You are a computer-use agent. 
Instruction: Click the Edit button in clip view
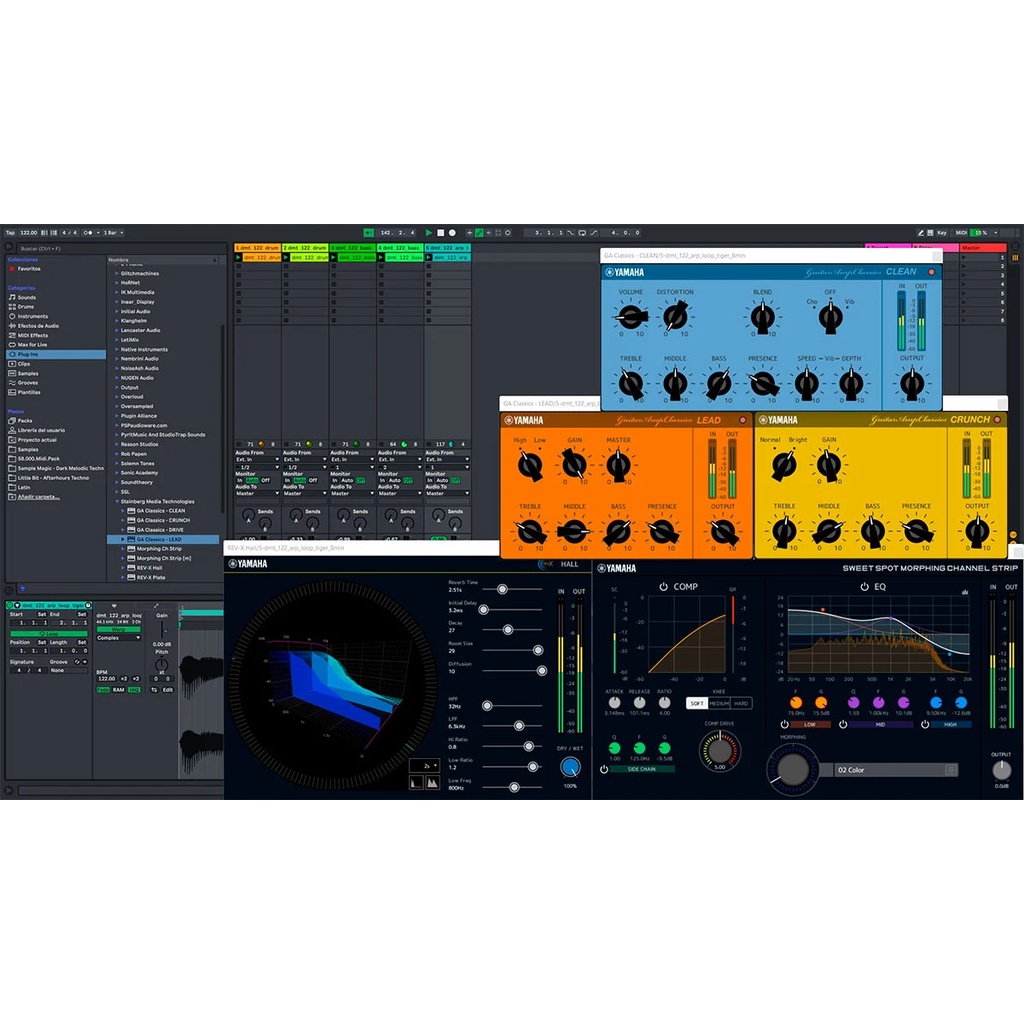point(168,690)
